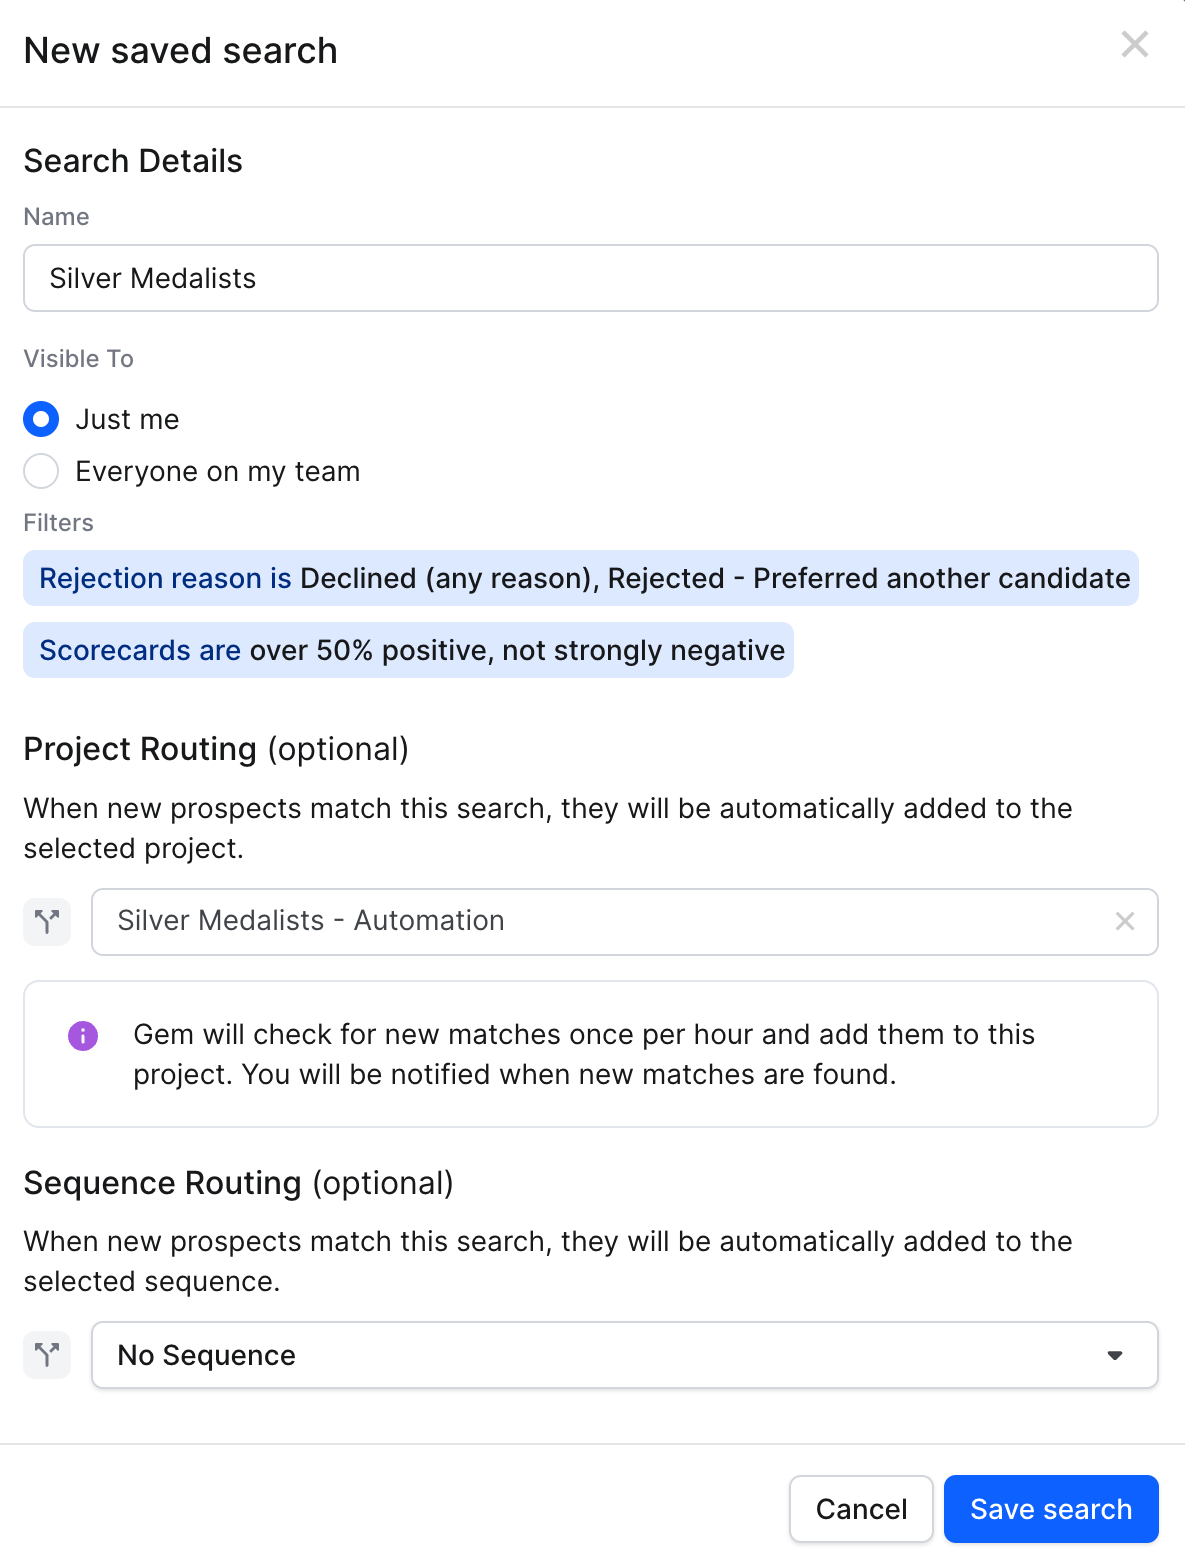Click the Just me label text

128,420
